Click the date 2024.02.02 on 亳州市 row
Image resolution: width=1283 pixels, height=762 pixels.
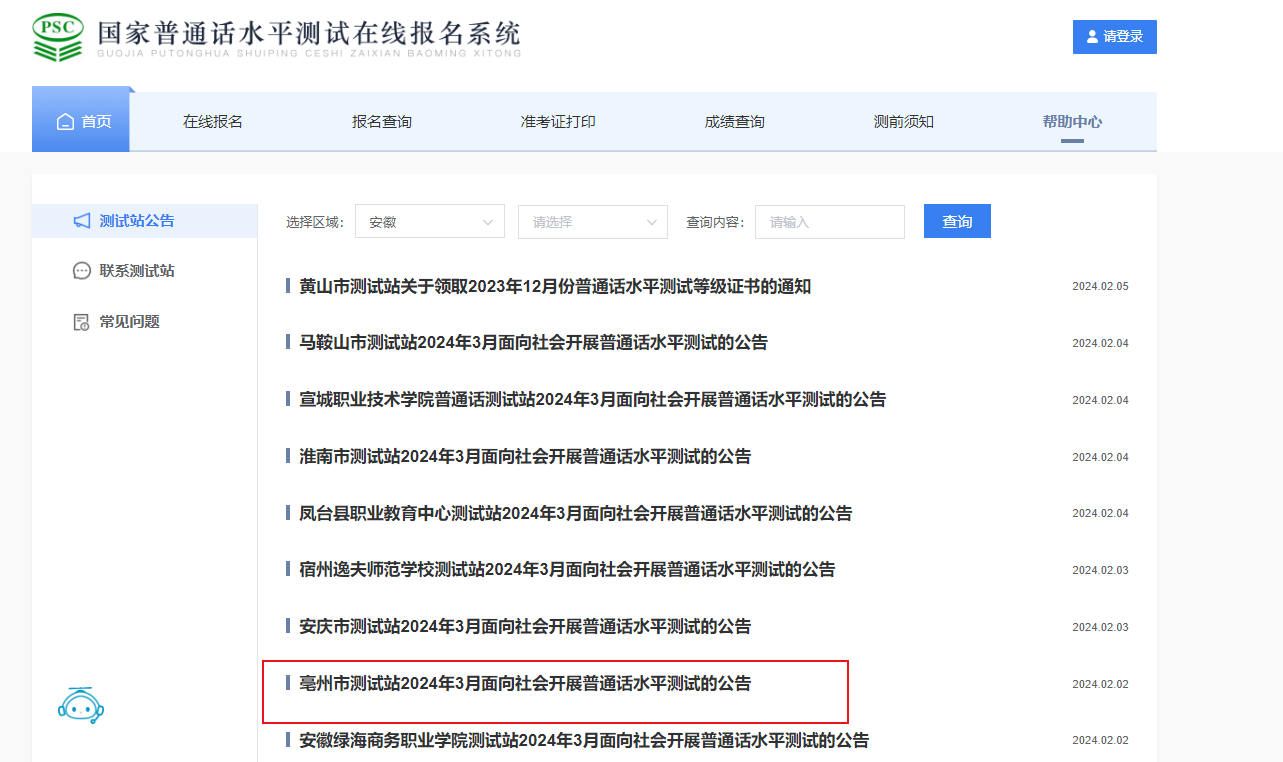coord(1100,684)
